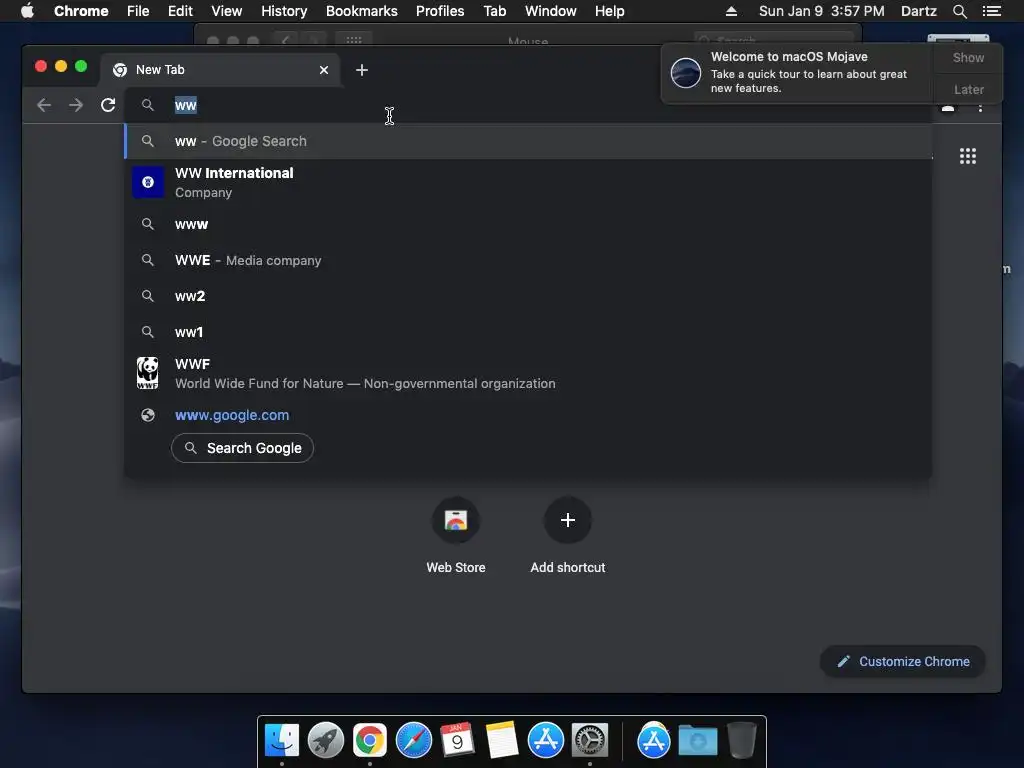Open the Help menu
This screenshot has width=1024, height=768.
coord(609,11)
